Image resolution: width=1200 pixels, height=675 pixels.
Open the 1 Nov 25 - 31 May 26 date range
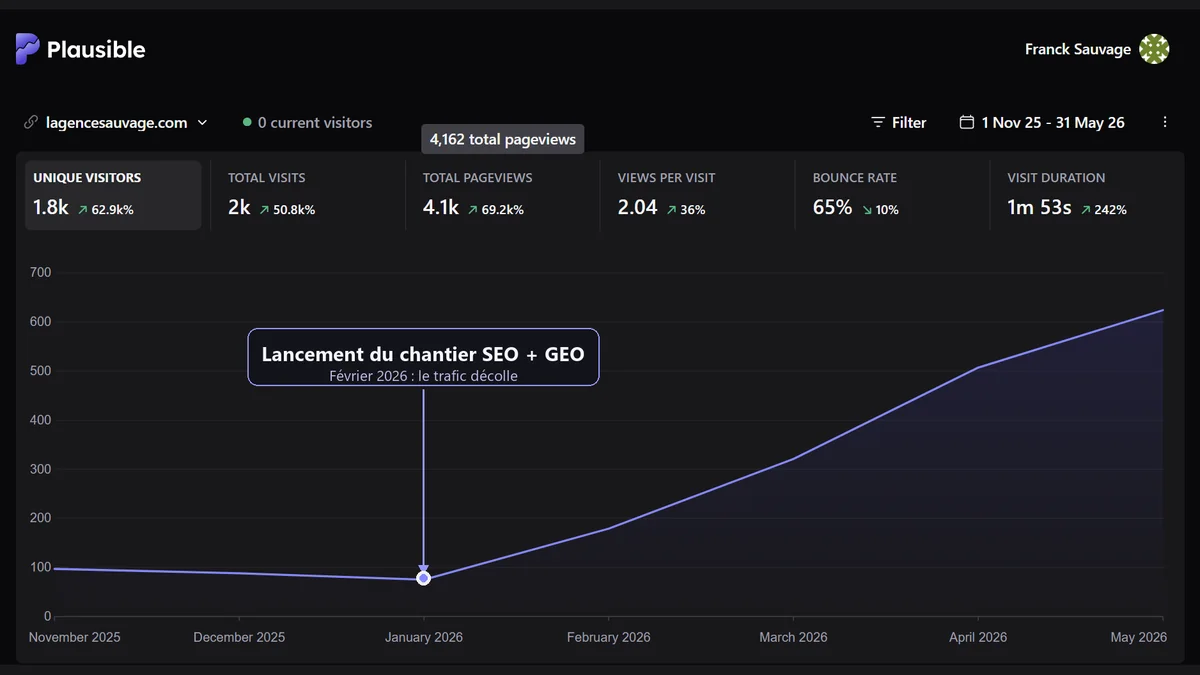click(1042, 123)
